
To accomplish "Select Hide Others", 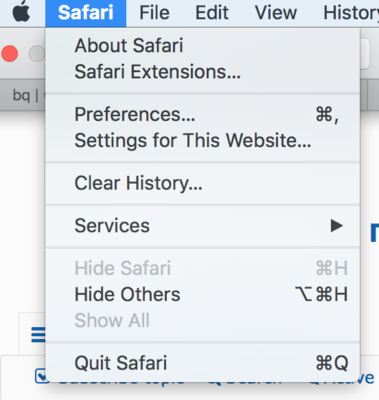I will (203, 294).
